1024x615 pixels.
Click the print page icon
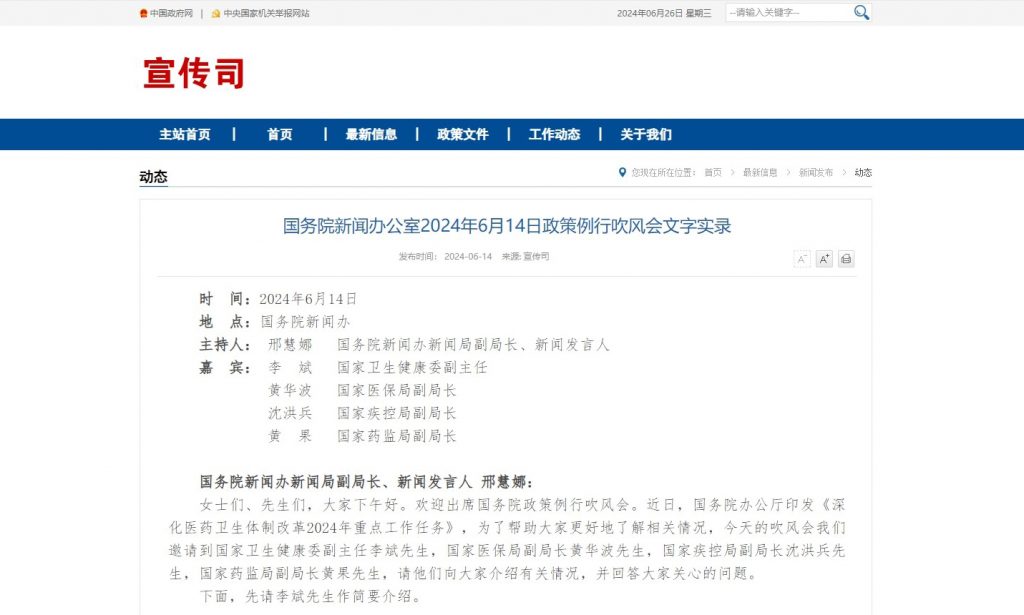[846, 259]
